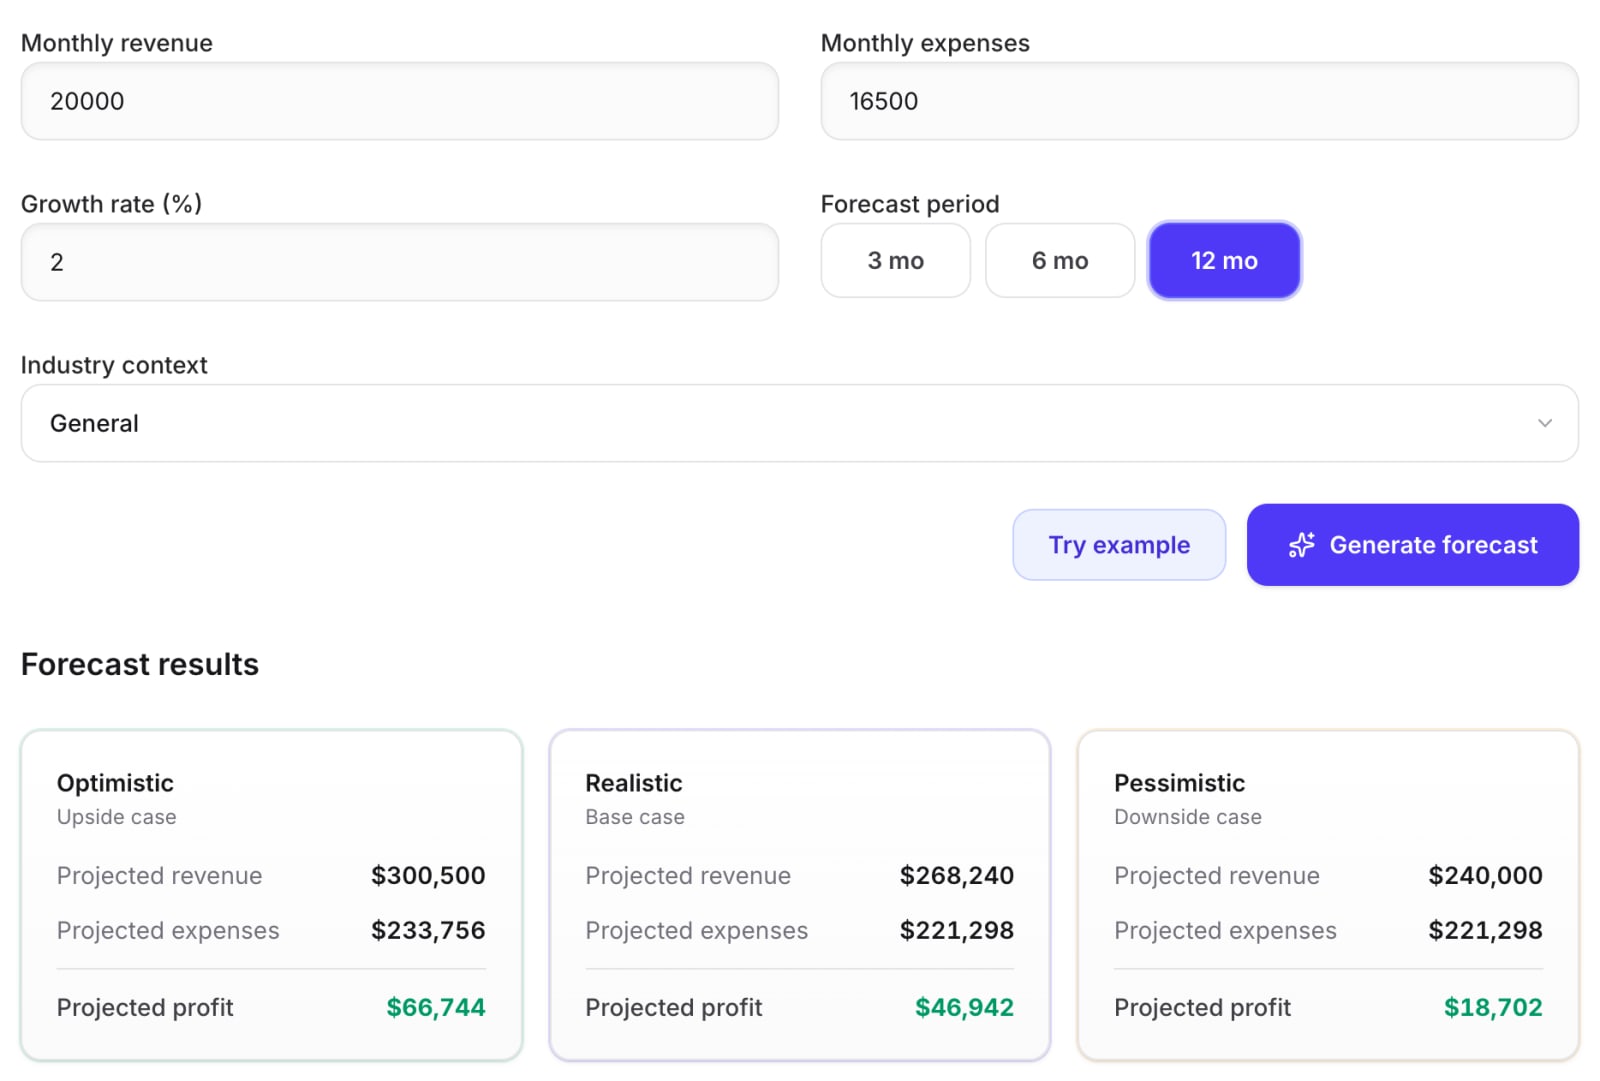Click the Pessimistic projected expenses $221,298 value
Image resolution: width=1600 pixels, height=1081 pixels.
click(x=1486, y=931)
